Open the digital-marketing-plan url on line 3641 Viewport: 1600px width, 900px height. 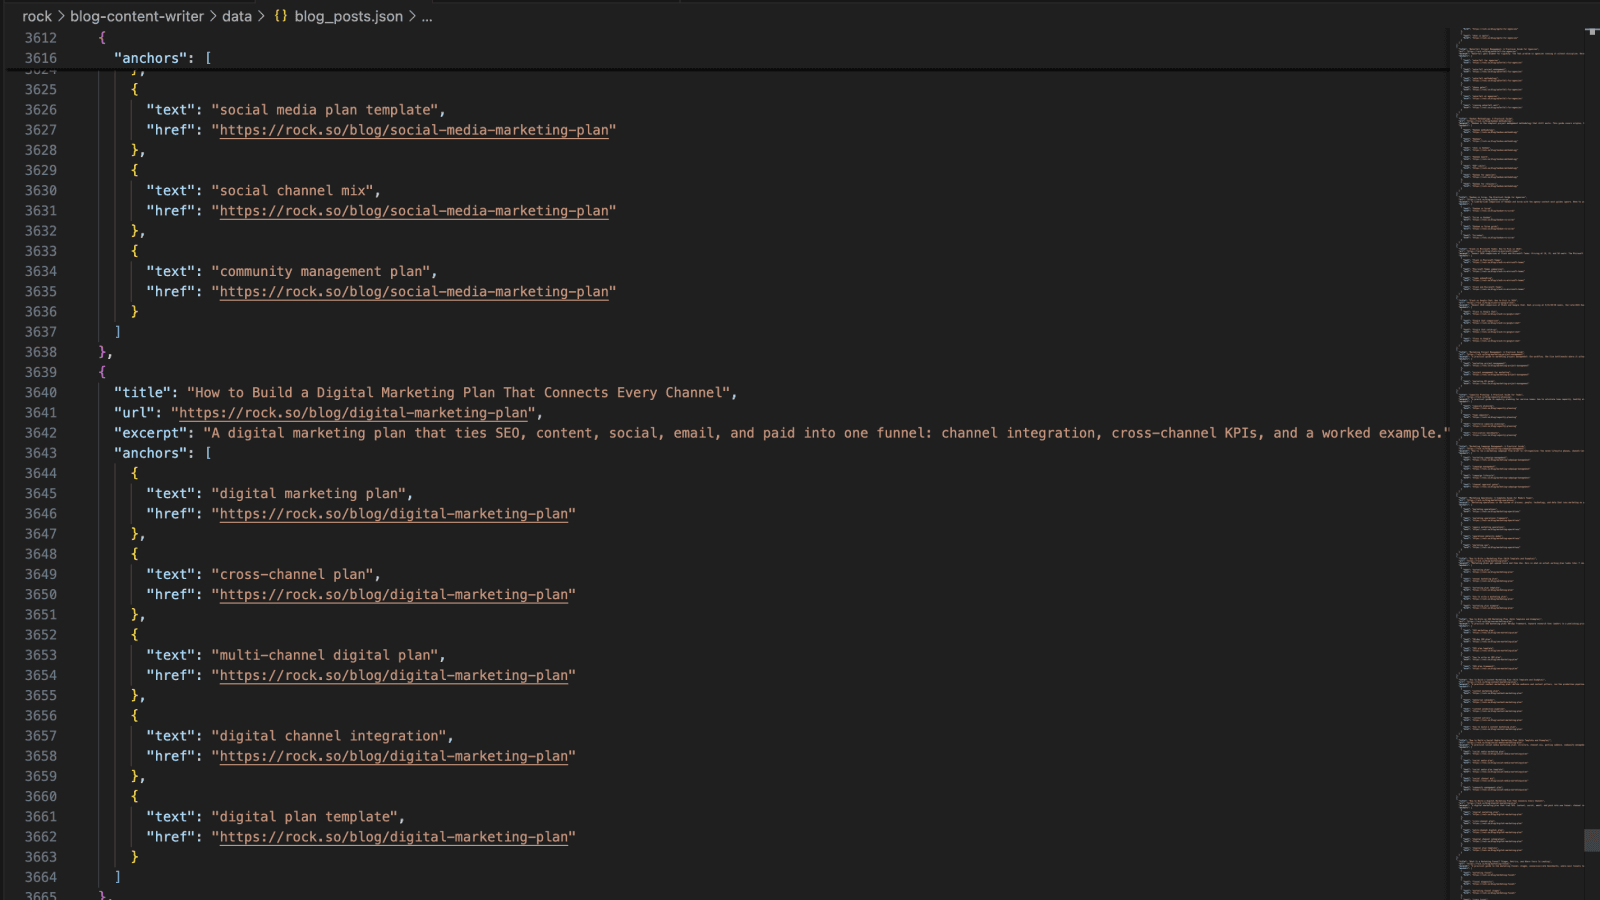click(353, 413)
